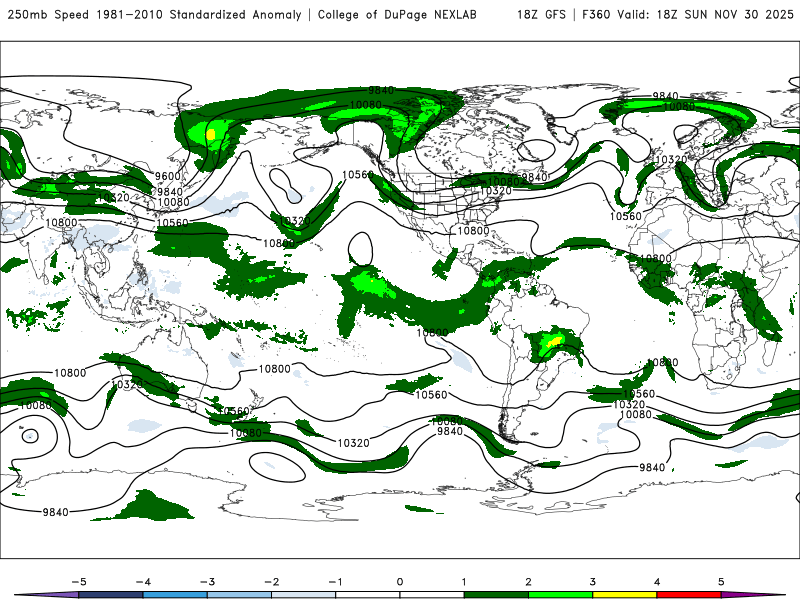The width and height of the screenshot is (800, 600).
Task: Click the positive '3' colorbar tick label
Action: click(593, 582)
